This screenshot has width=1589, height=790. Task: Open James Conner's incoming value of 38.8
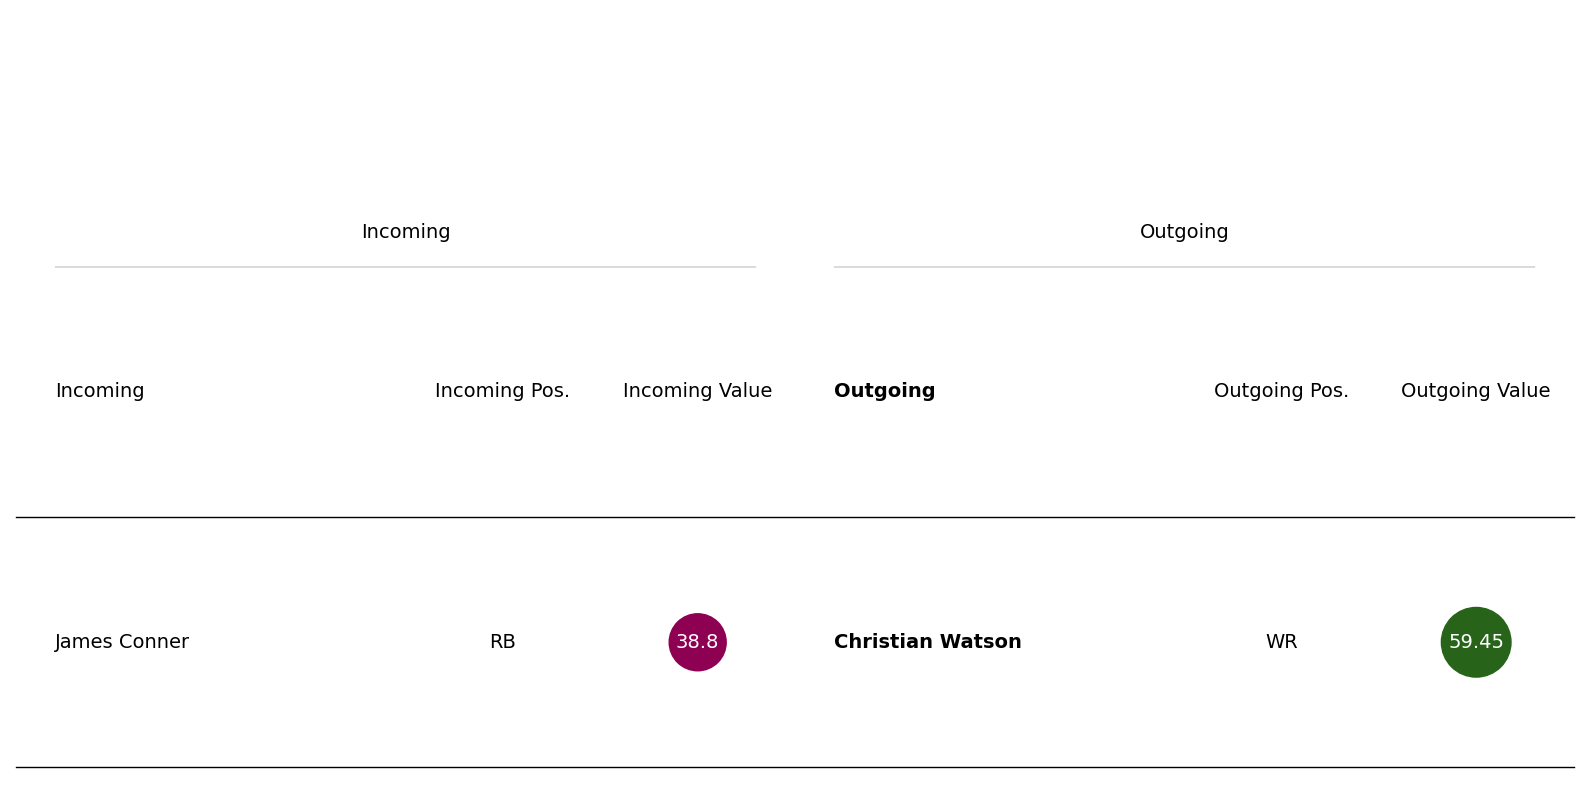(x=697, y=642)
